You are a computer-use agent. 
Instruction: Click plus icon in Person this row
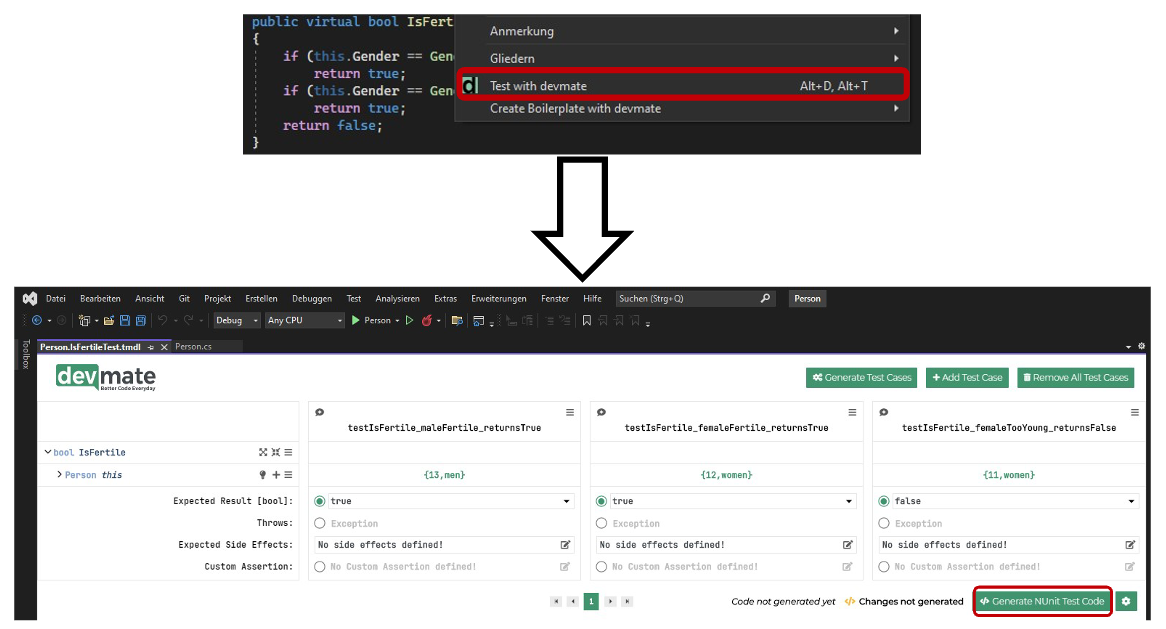click(x=276, y=474)
